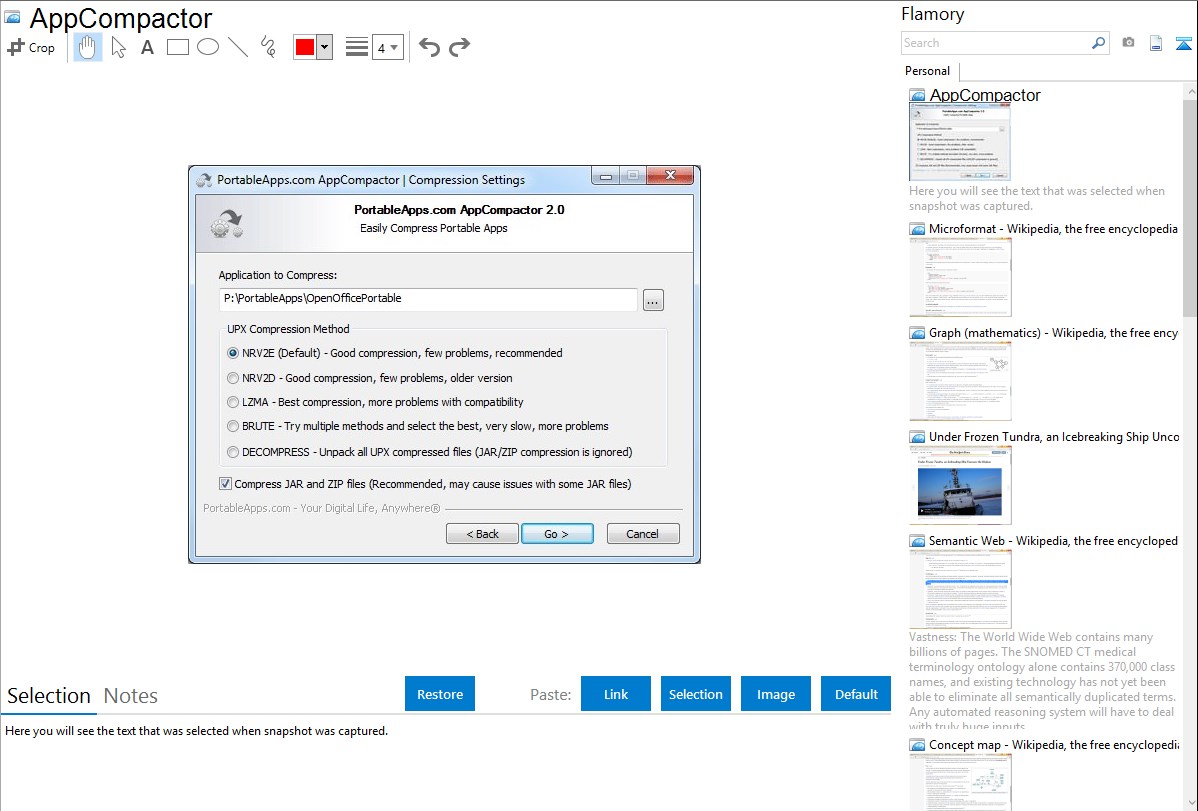Pick the ellipse drawing tool
This screenshot has width=1198, height=811.
(208, 47)
